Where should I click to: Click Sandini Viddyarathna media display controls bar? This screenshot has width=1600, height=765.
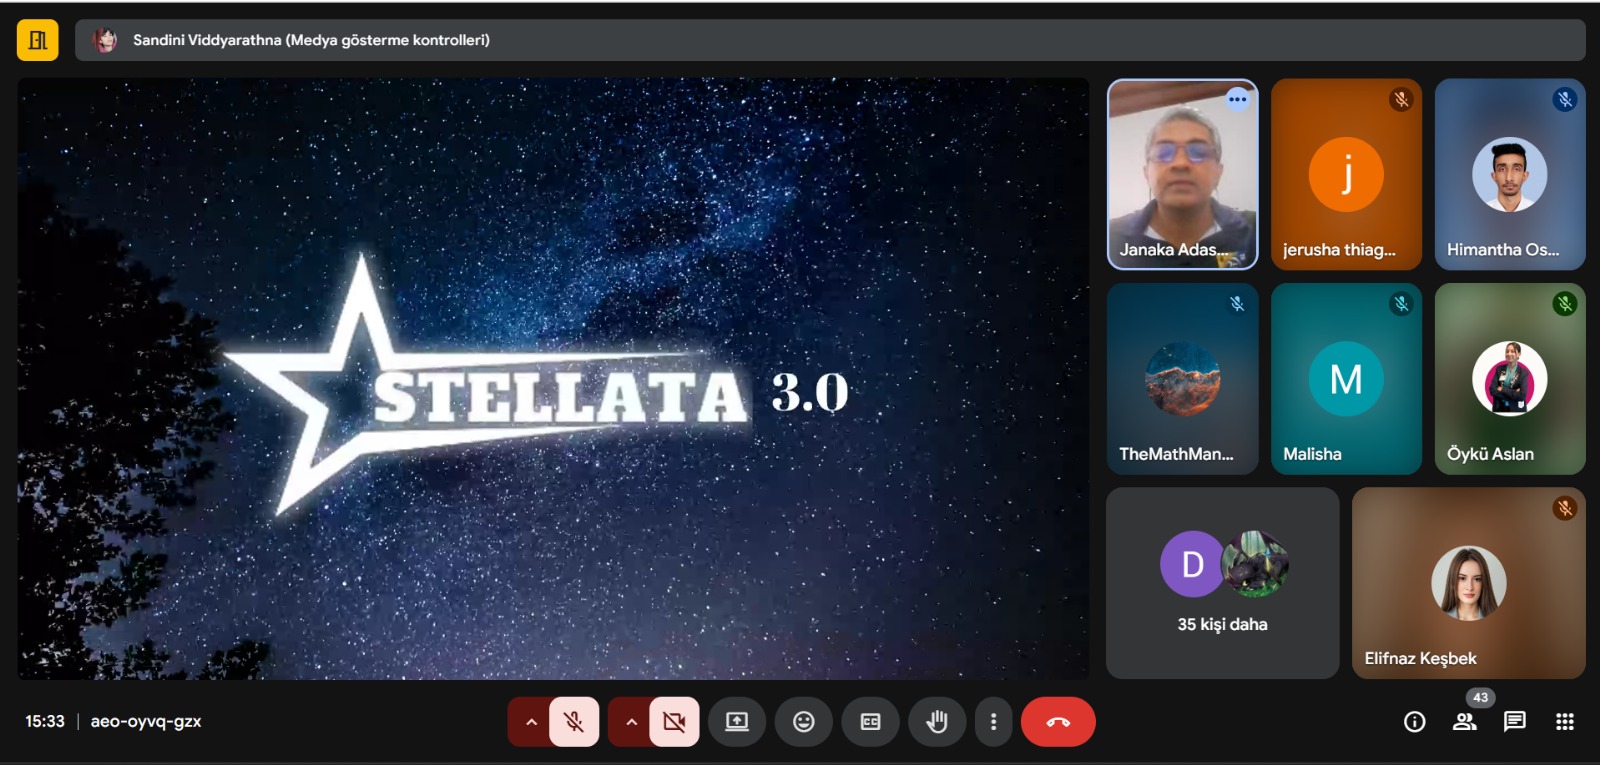tap(829, 40)
